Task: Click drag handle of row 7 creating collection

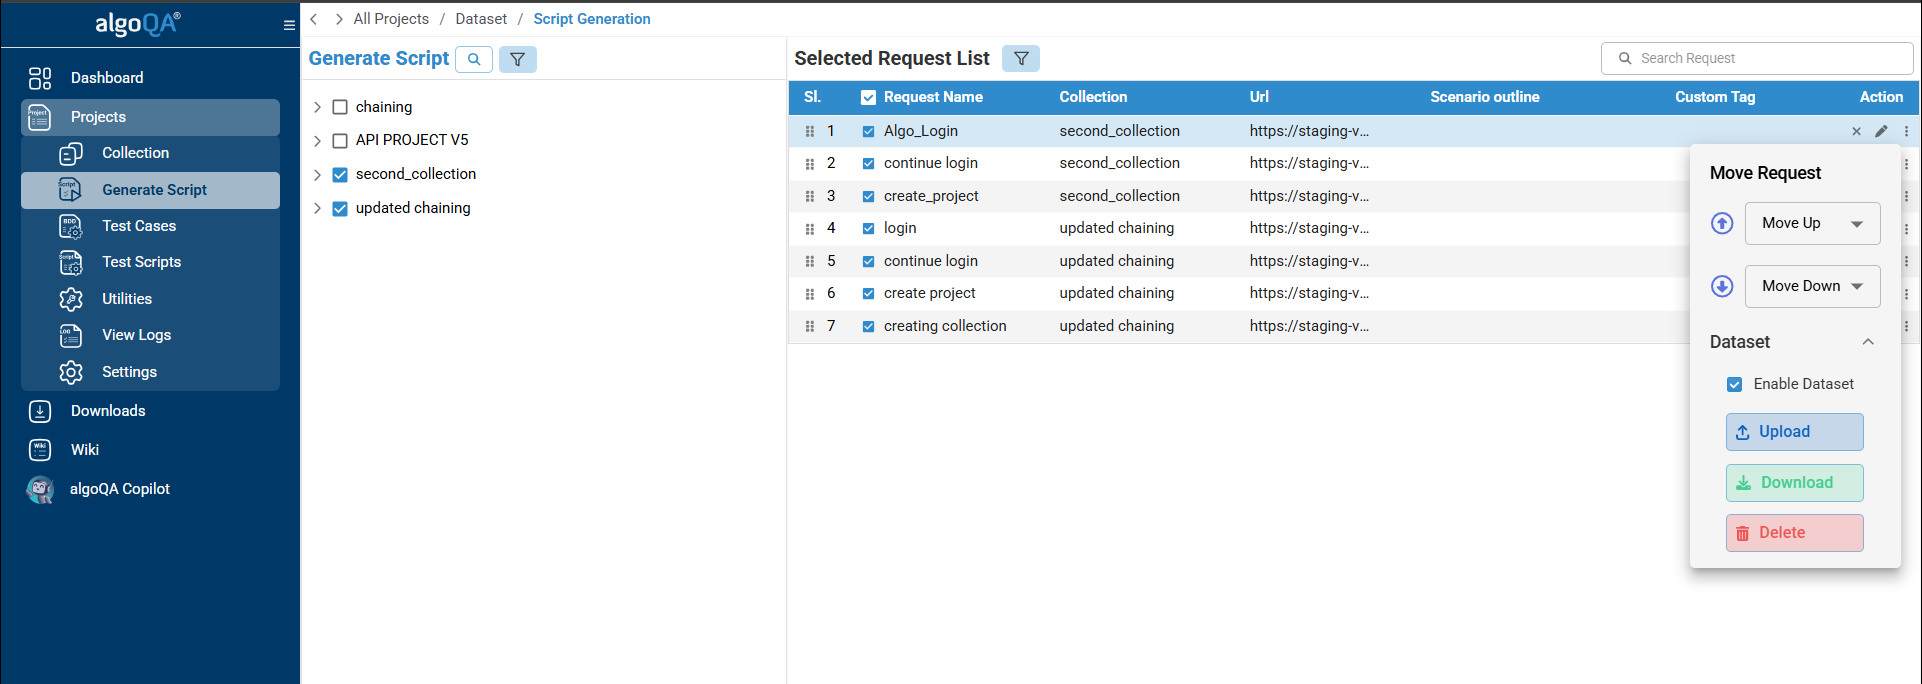Action: coord(810,326)
